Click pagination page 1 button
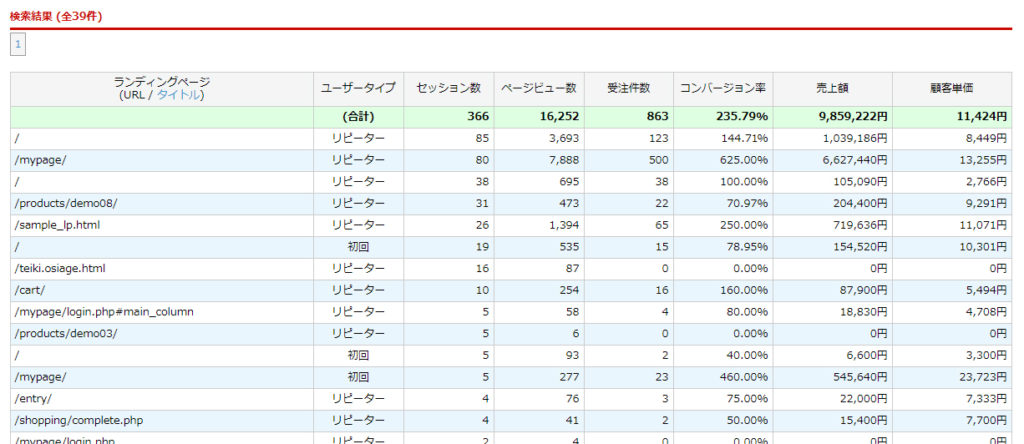Screen dimensions: 1024x444 tap(18, 45)
